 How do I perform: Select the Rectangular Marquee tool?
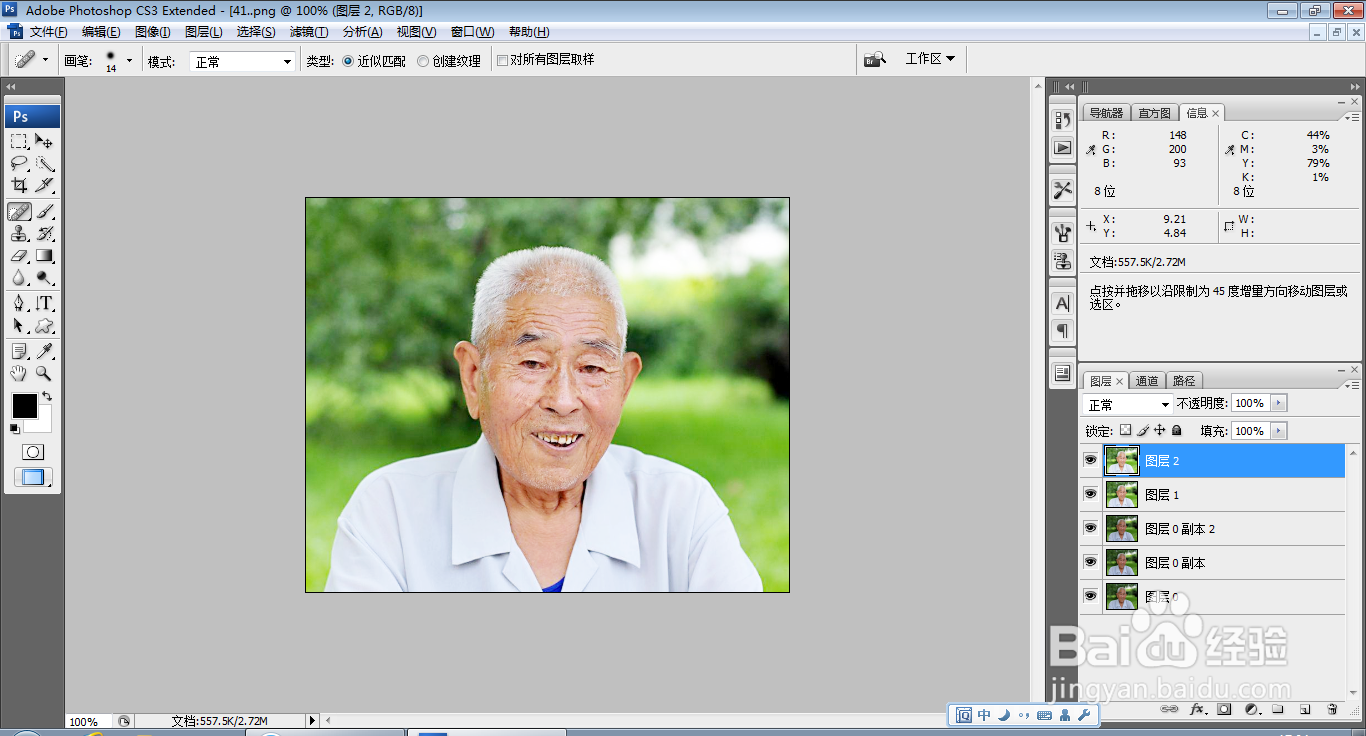pos(19,141)
